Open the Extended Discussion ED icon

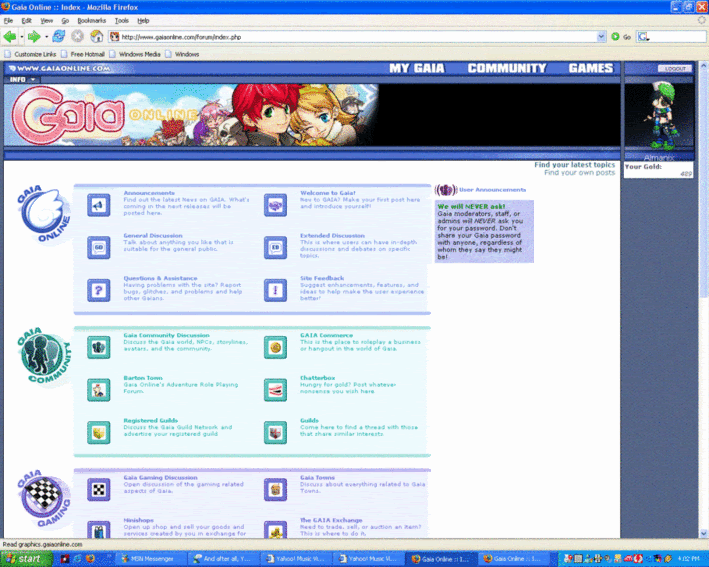tap(275, 248)
